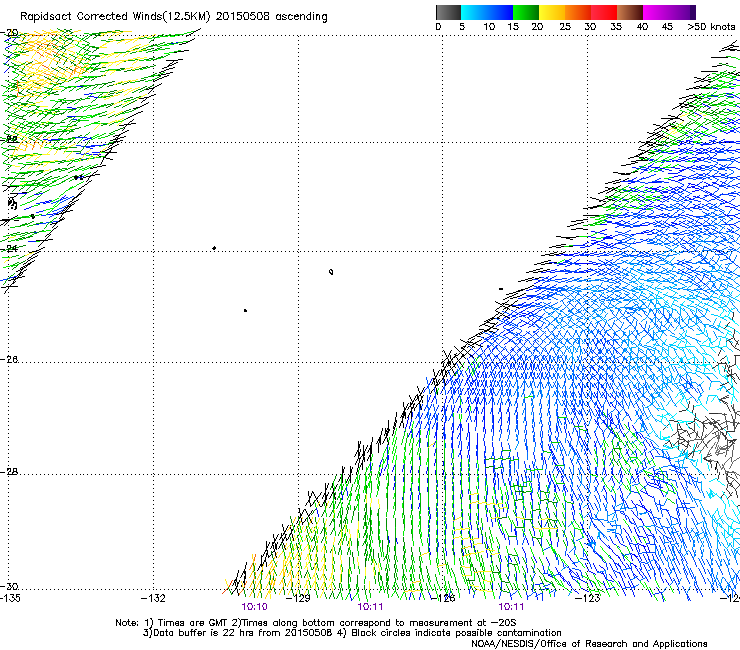Click the '-132' longitude axis label
This screenshot has width=740, height=650.
pos(153,598)
